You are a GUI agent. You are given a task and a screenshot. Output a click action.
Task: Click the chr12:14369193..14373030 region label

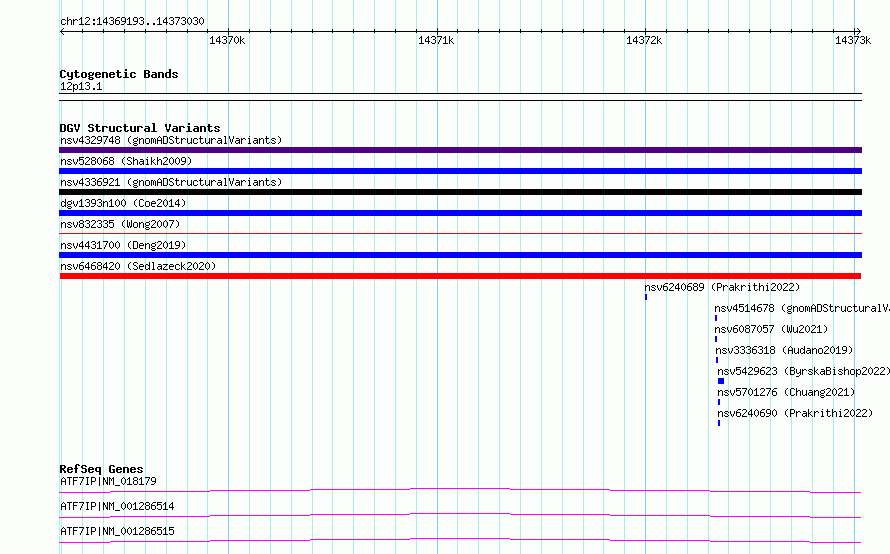coord(132,21)
